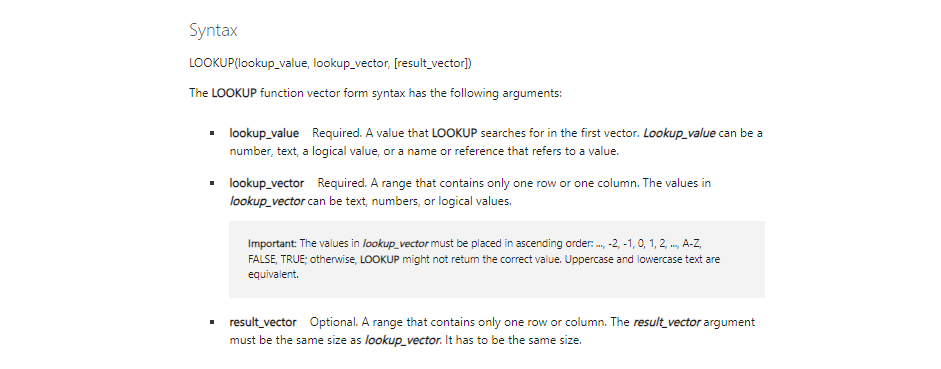Click bold LOOKUP in the lookup_value description

pos(454,133)
